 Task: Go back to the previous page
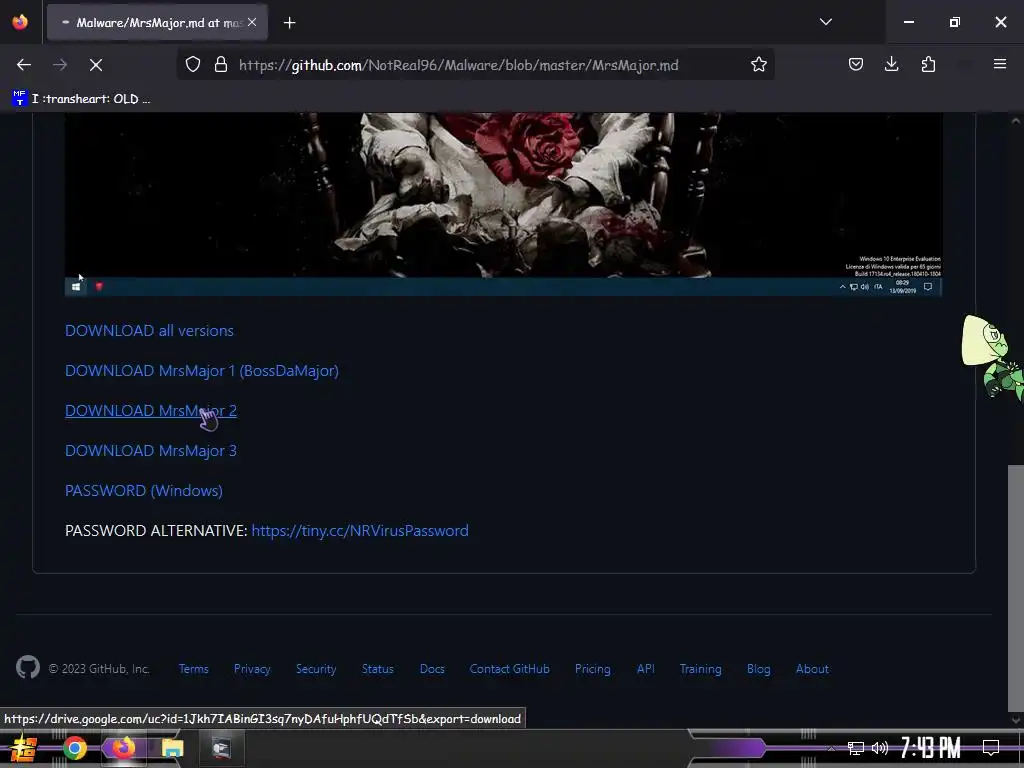24,65
